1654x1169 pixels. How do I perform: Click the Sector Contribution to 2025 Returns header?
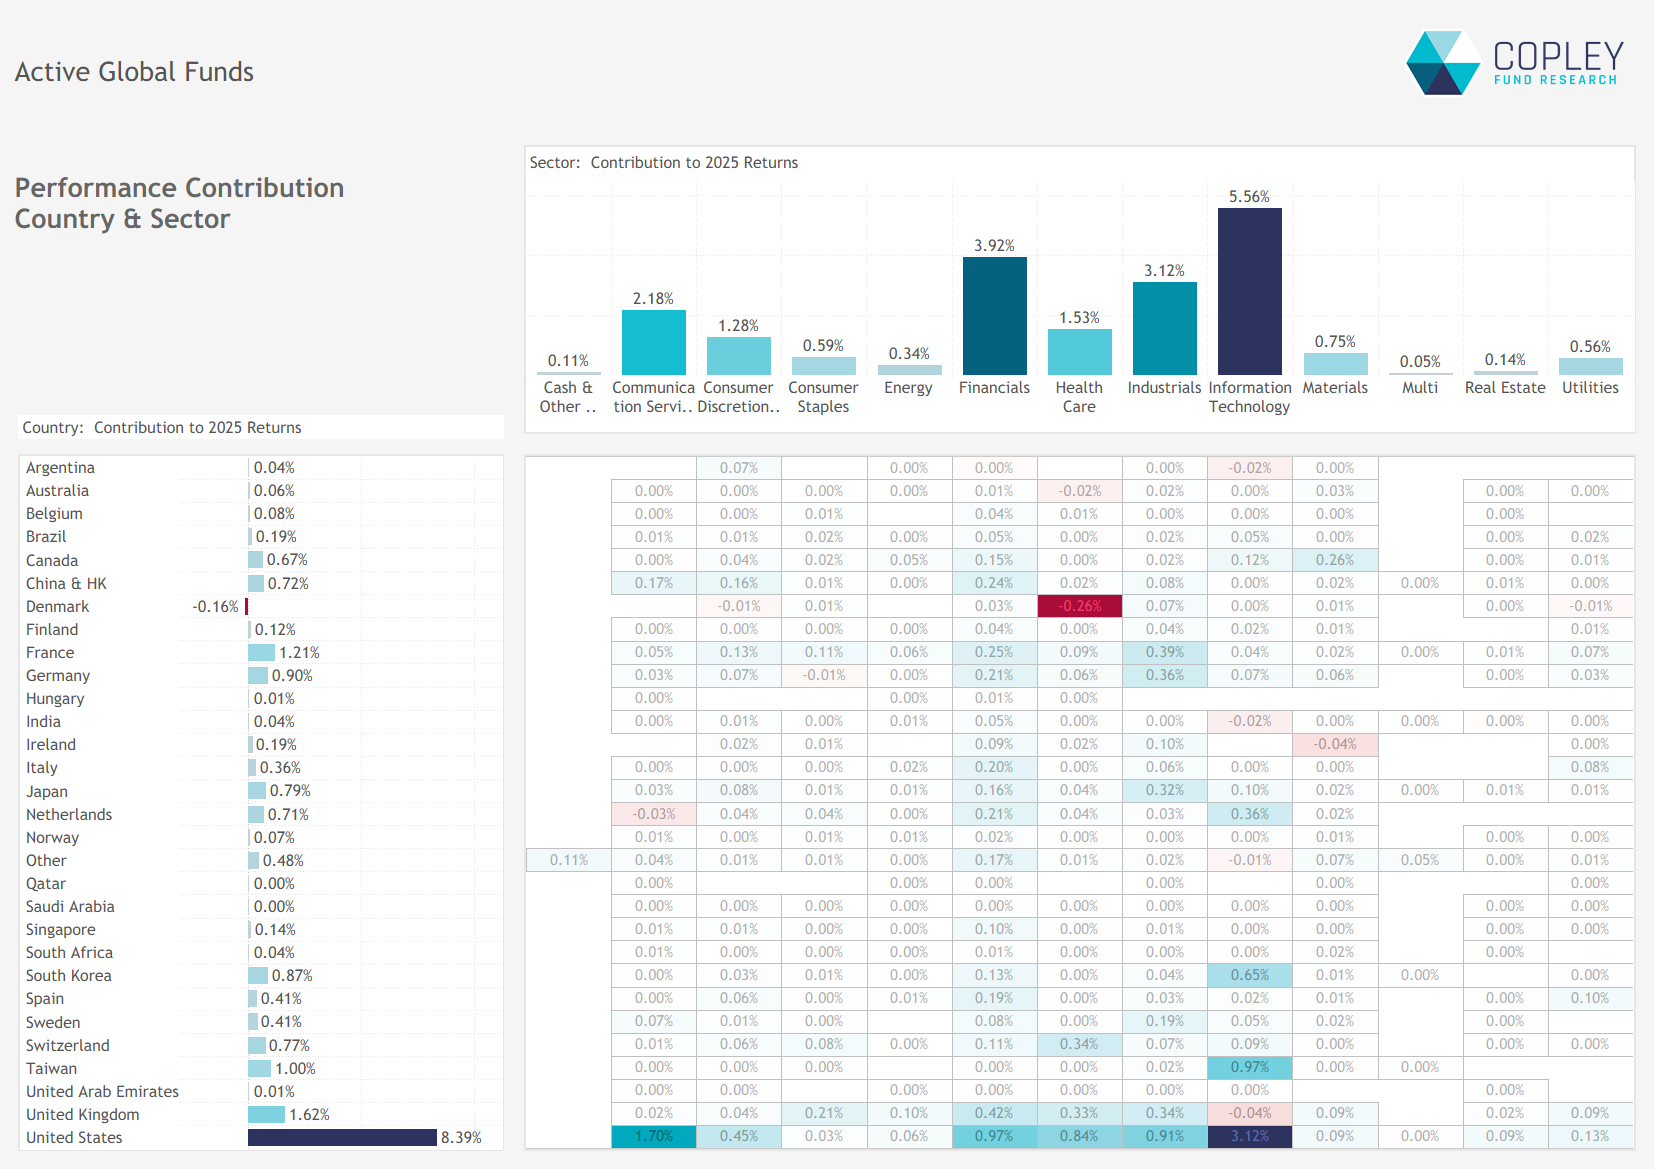[x=663, y=163]
